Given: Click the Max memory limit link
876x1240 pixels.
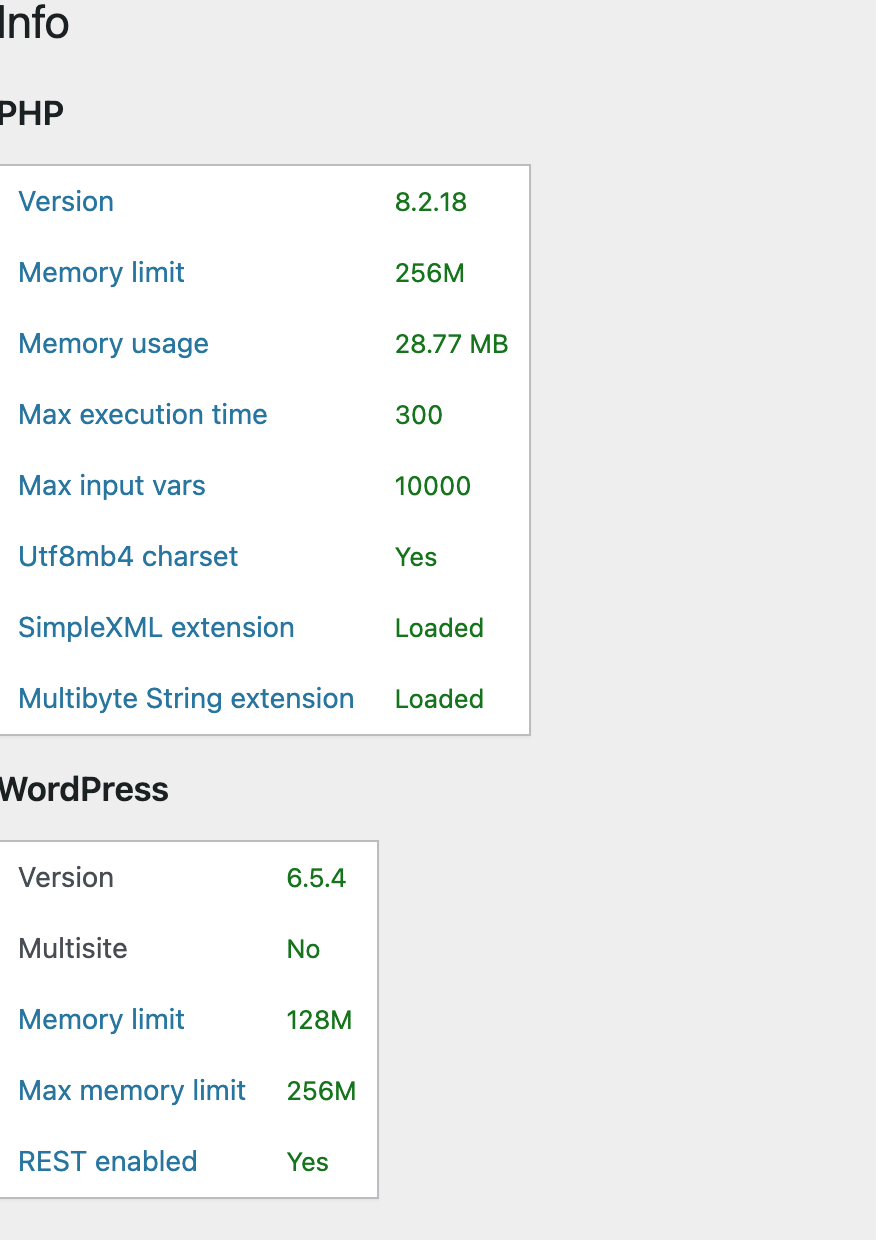Looking at the screenshot, I should pos(132,1090).
